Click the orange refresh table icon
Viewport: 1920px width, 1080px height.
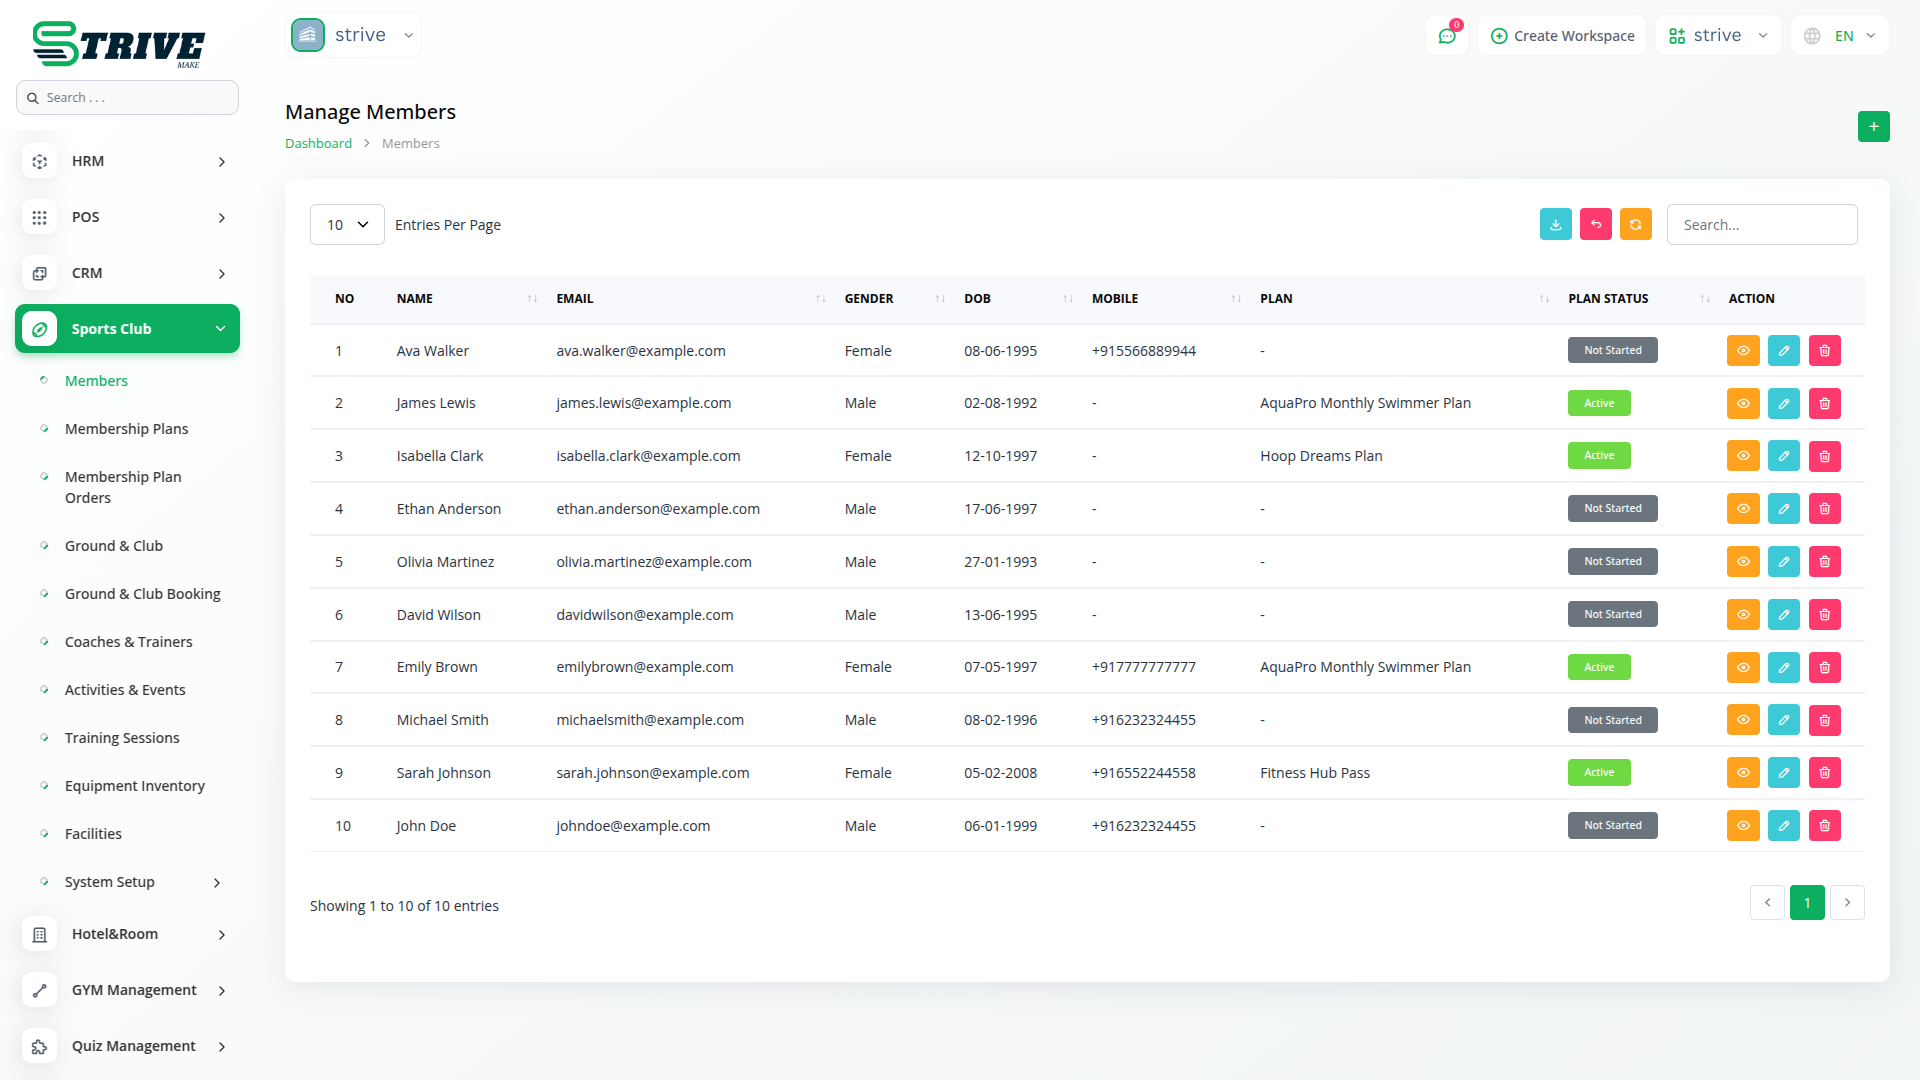click(1635, 225)
